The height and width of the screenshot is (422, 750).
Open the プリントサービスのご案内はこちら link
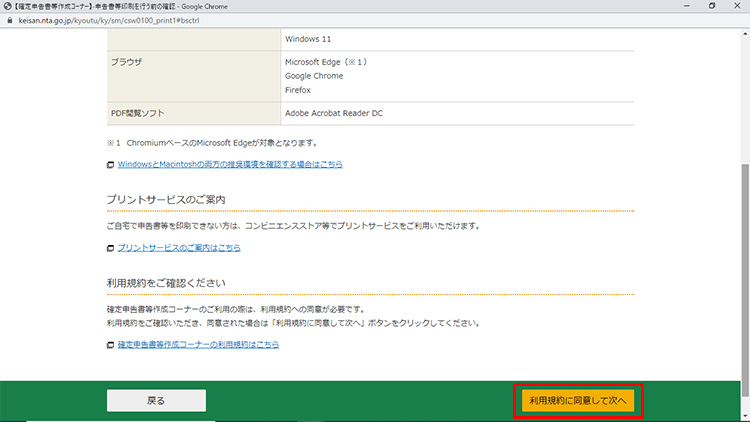point(178,247)
